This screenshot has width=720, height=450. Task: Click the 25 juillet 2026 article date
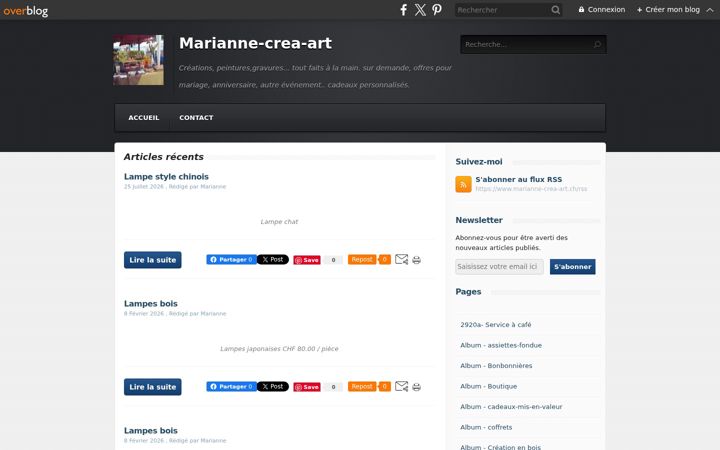[144, 187]
